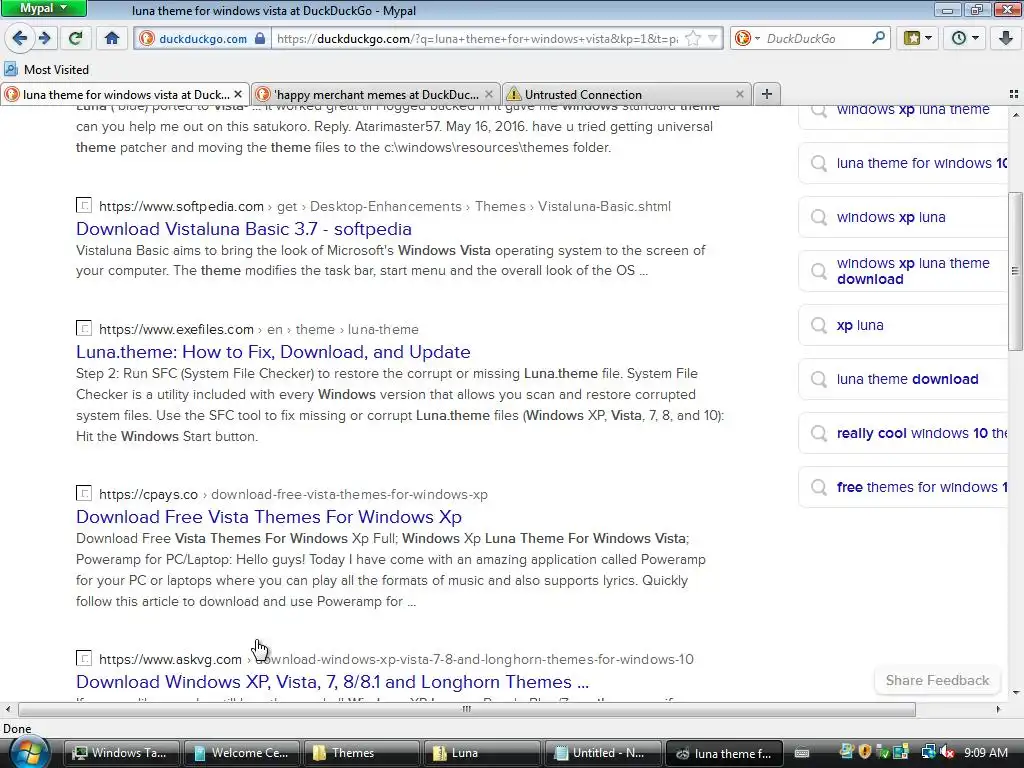Click the scroll down arrow of vertical scrollbar
The height and width of the screenshot is (768, 1024).
tap(1016, 693)
